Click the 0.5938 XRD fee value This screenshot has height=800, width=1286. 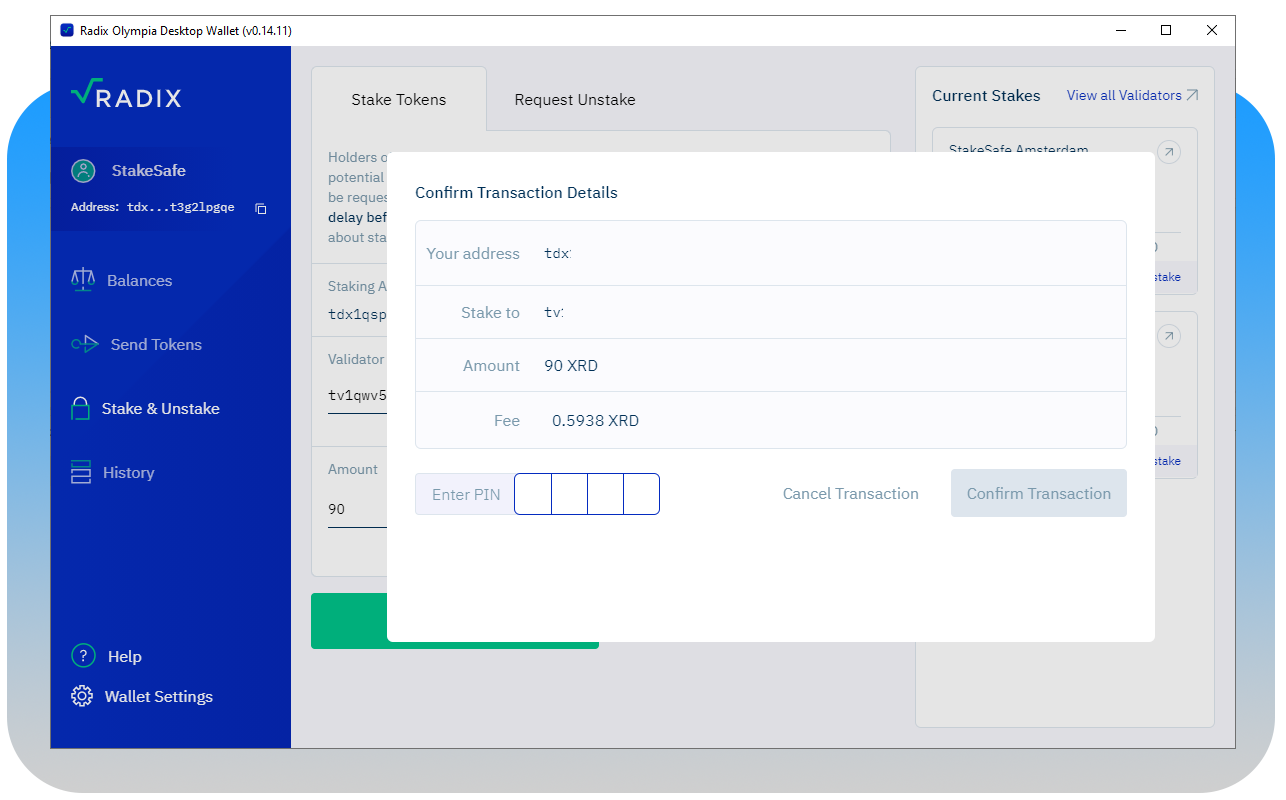(595, 421)
